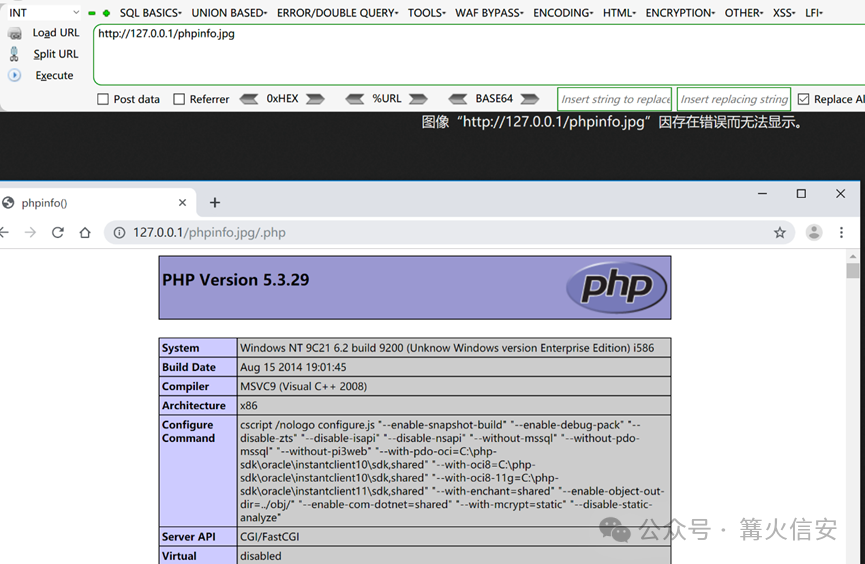
Task: Click the site information icon in address bar
Action: click(119, 232)
